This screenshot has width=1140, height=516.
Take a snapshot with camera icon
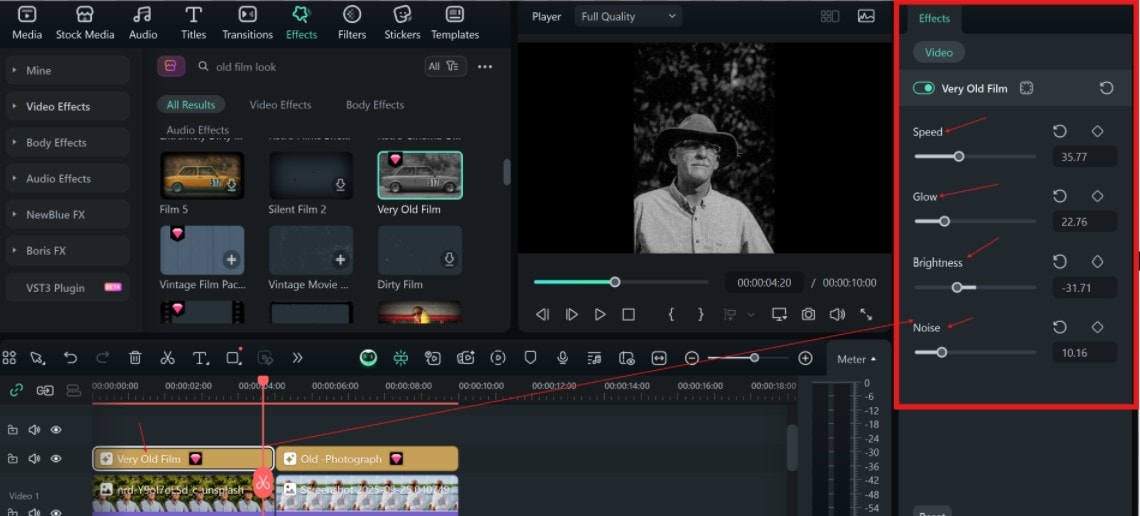(808, 315)
